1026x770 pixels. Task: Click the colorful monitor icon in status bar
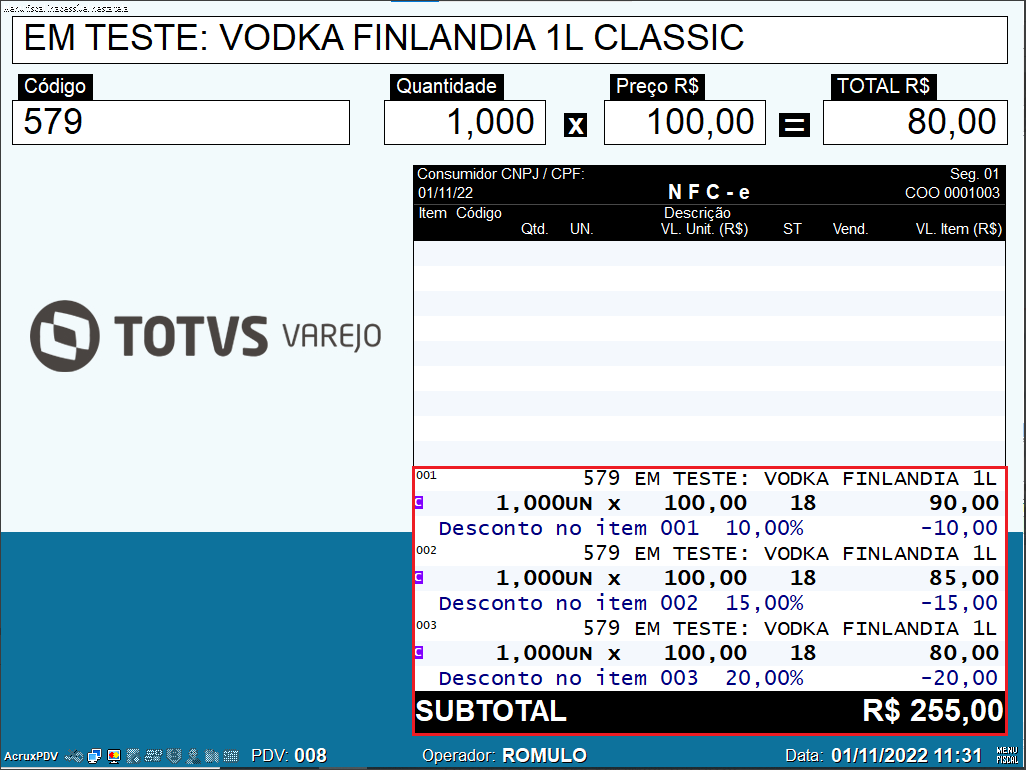point(114,756)
